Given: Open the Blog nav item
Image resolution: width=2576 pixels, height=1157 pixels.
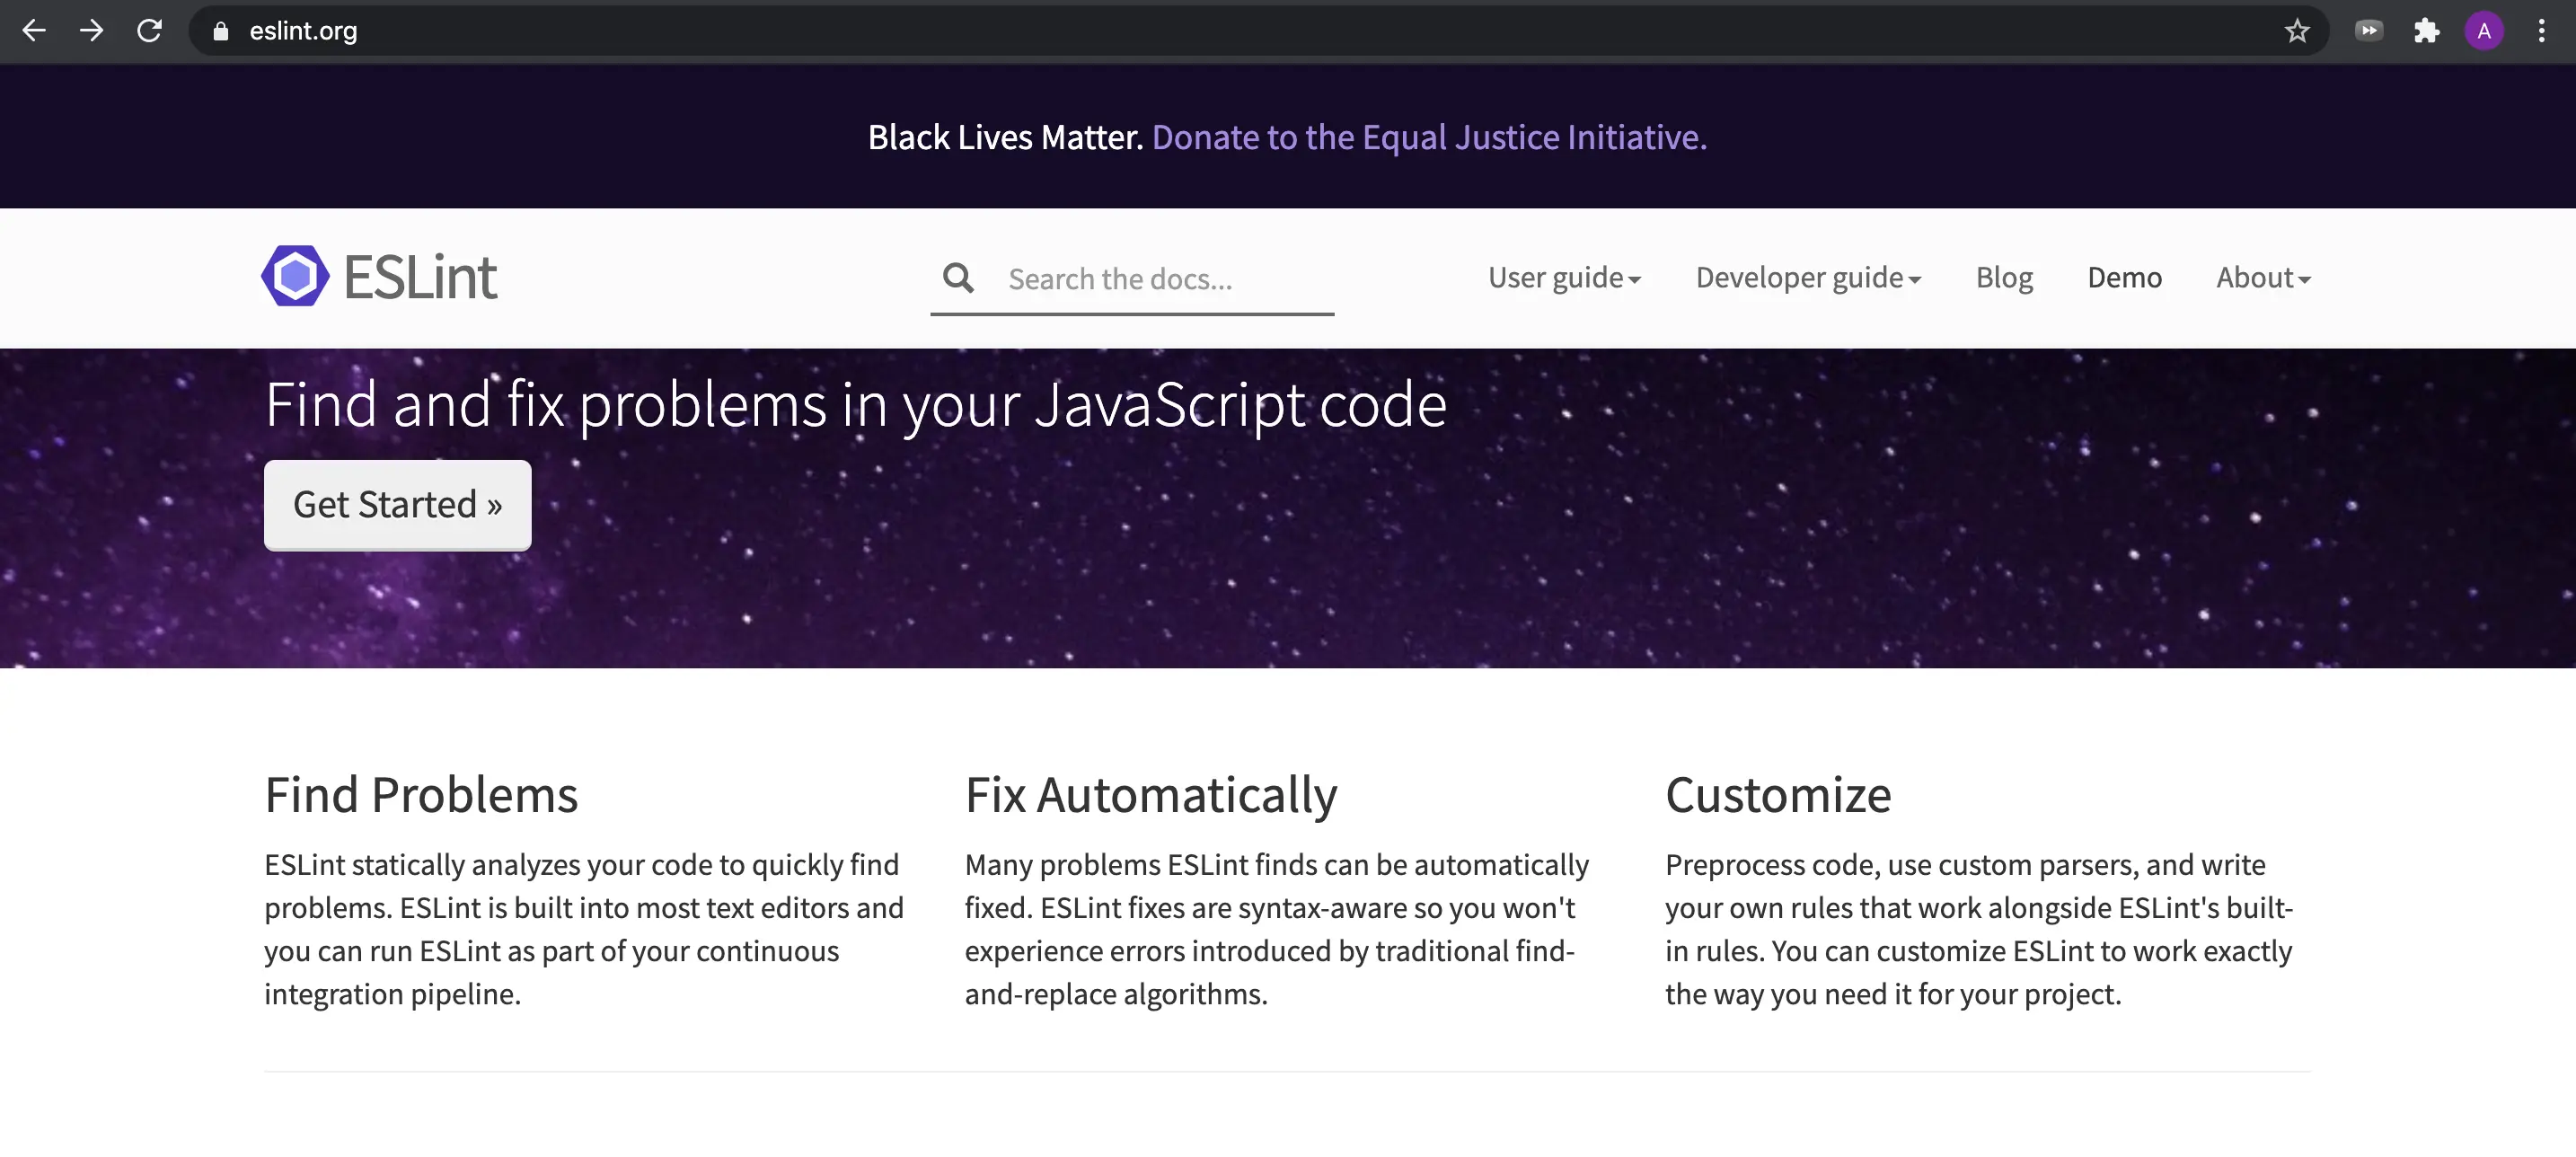Looking at the screenshot, I should (2003, 277).
